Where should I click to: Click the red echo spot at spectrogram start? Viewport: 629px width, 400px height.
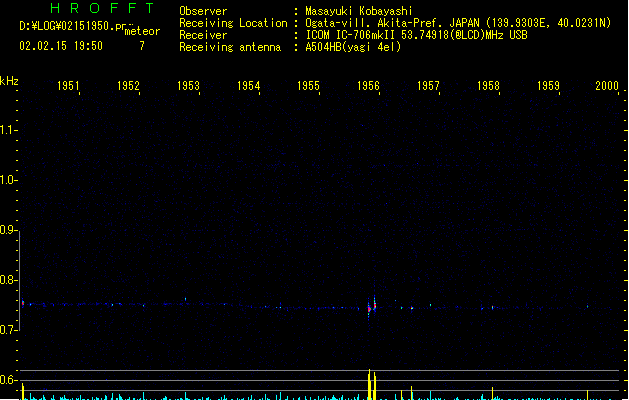click(x=23, y=303)
